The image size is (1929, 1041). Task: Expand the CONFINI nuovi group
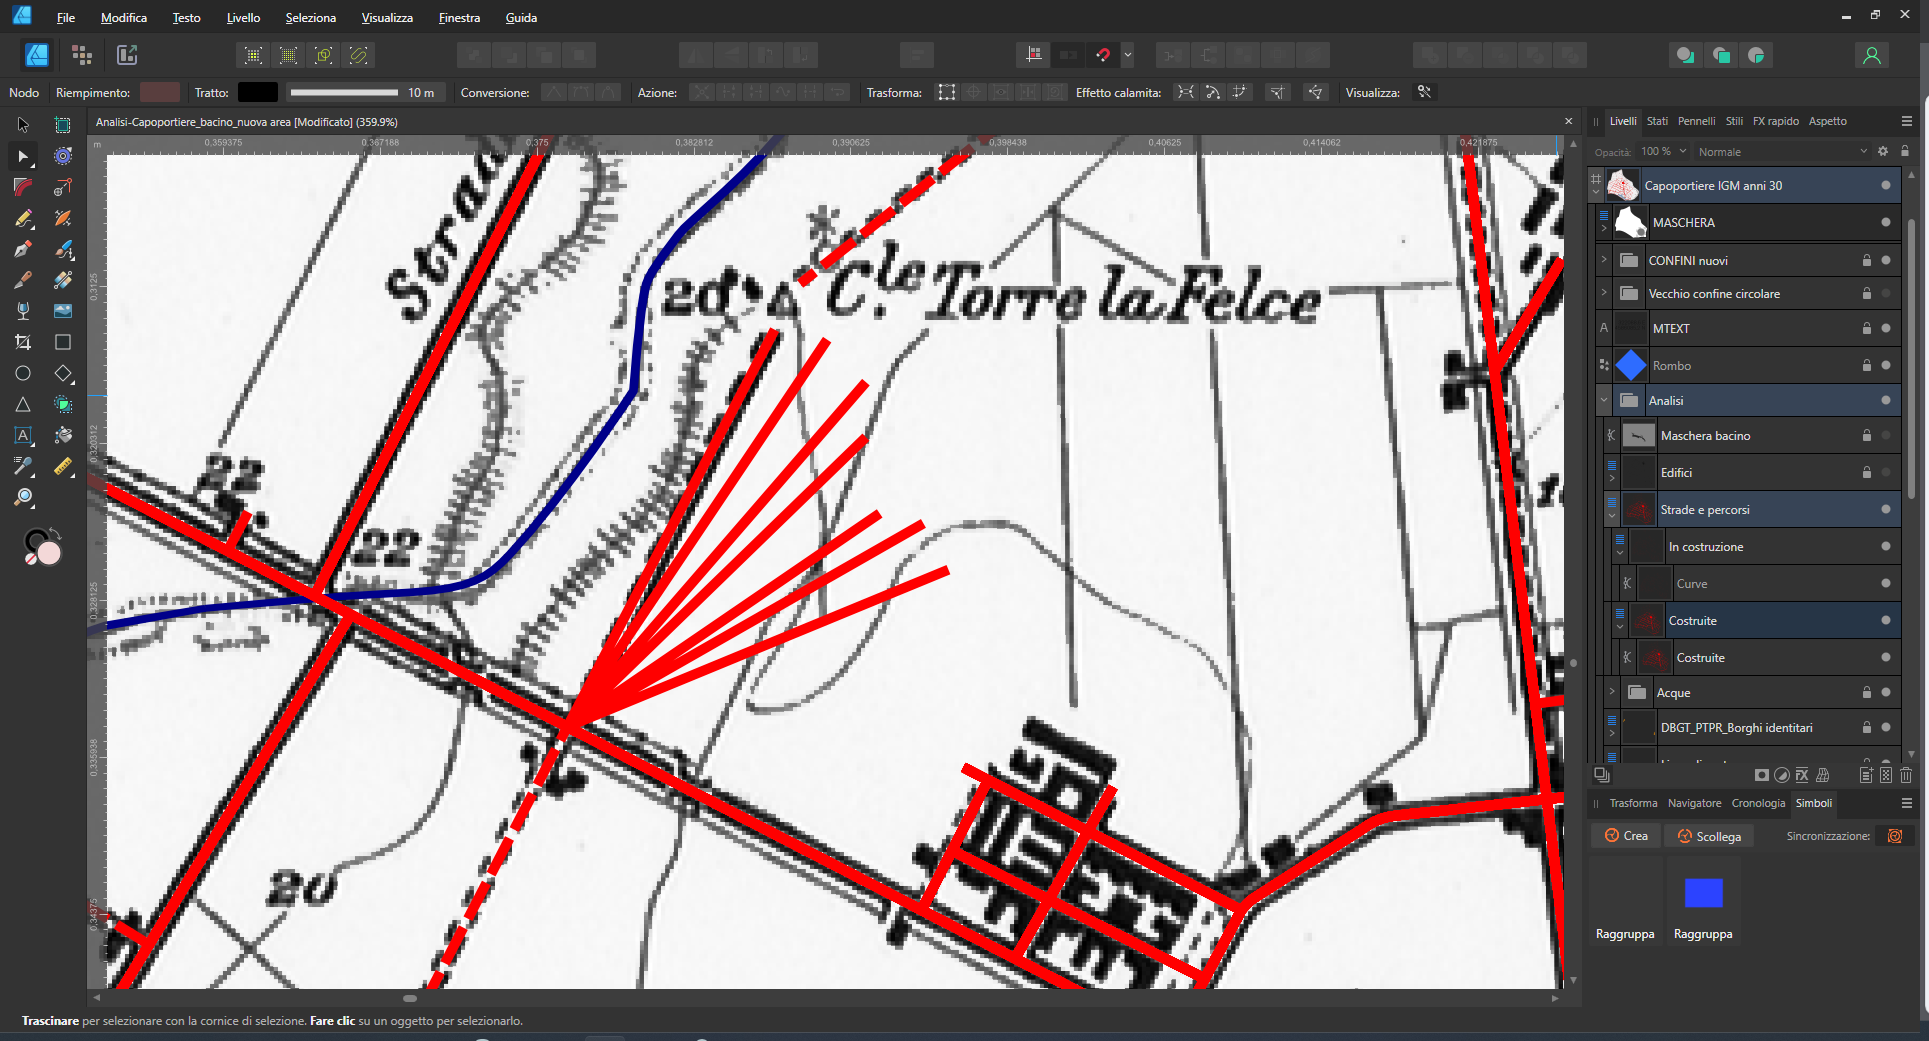tap(1604, 260)
